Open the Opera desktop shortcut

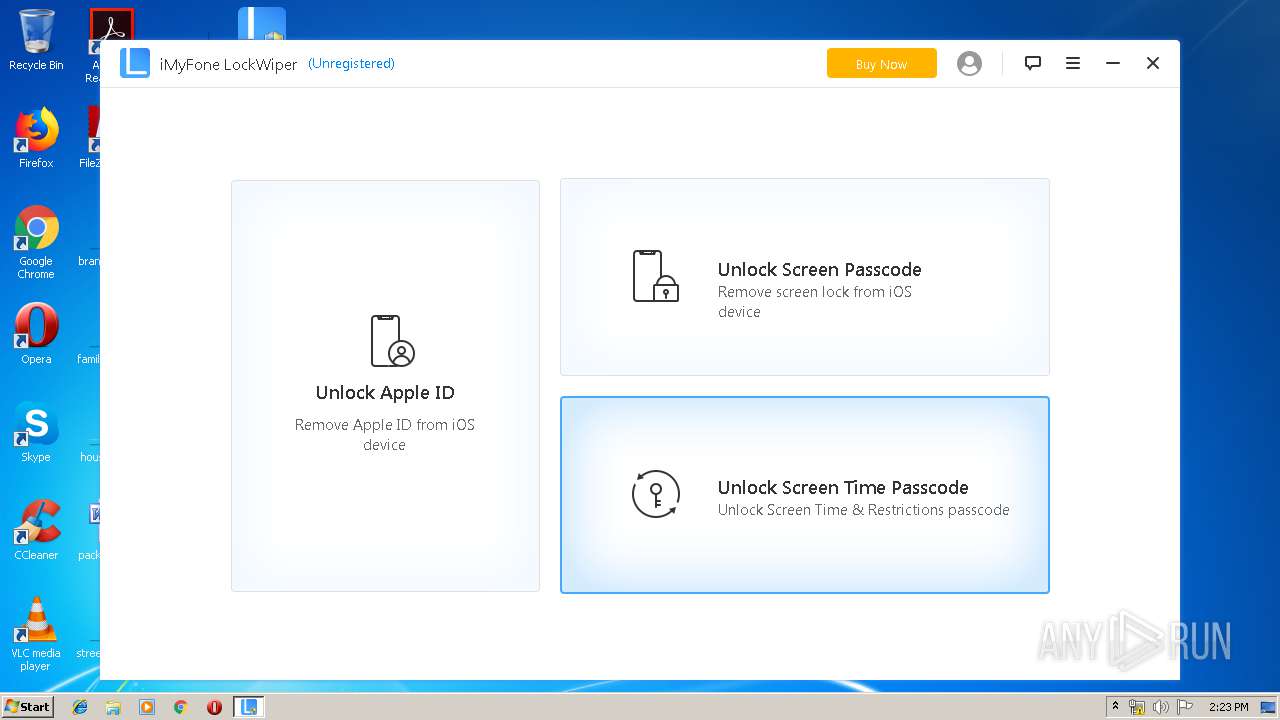[36, 334]
